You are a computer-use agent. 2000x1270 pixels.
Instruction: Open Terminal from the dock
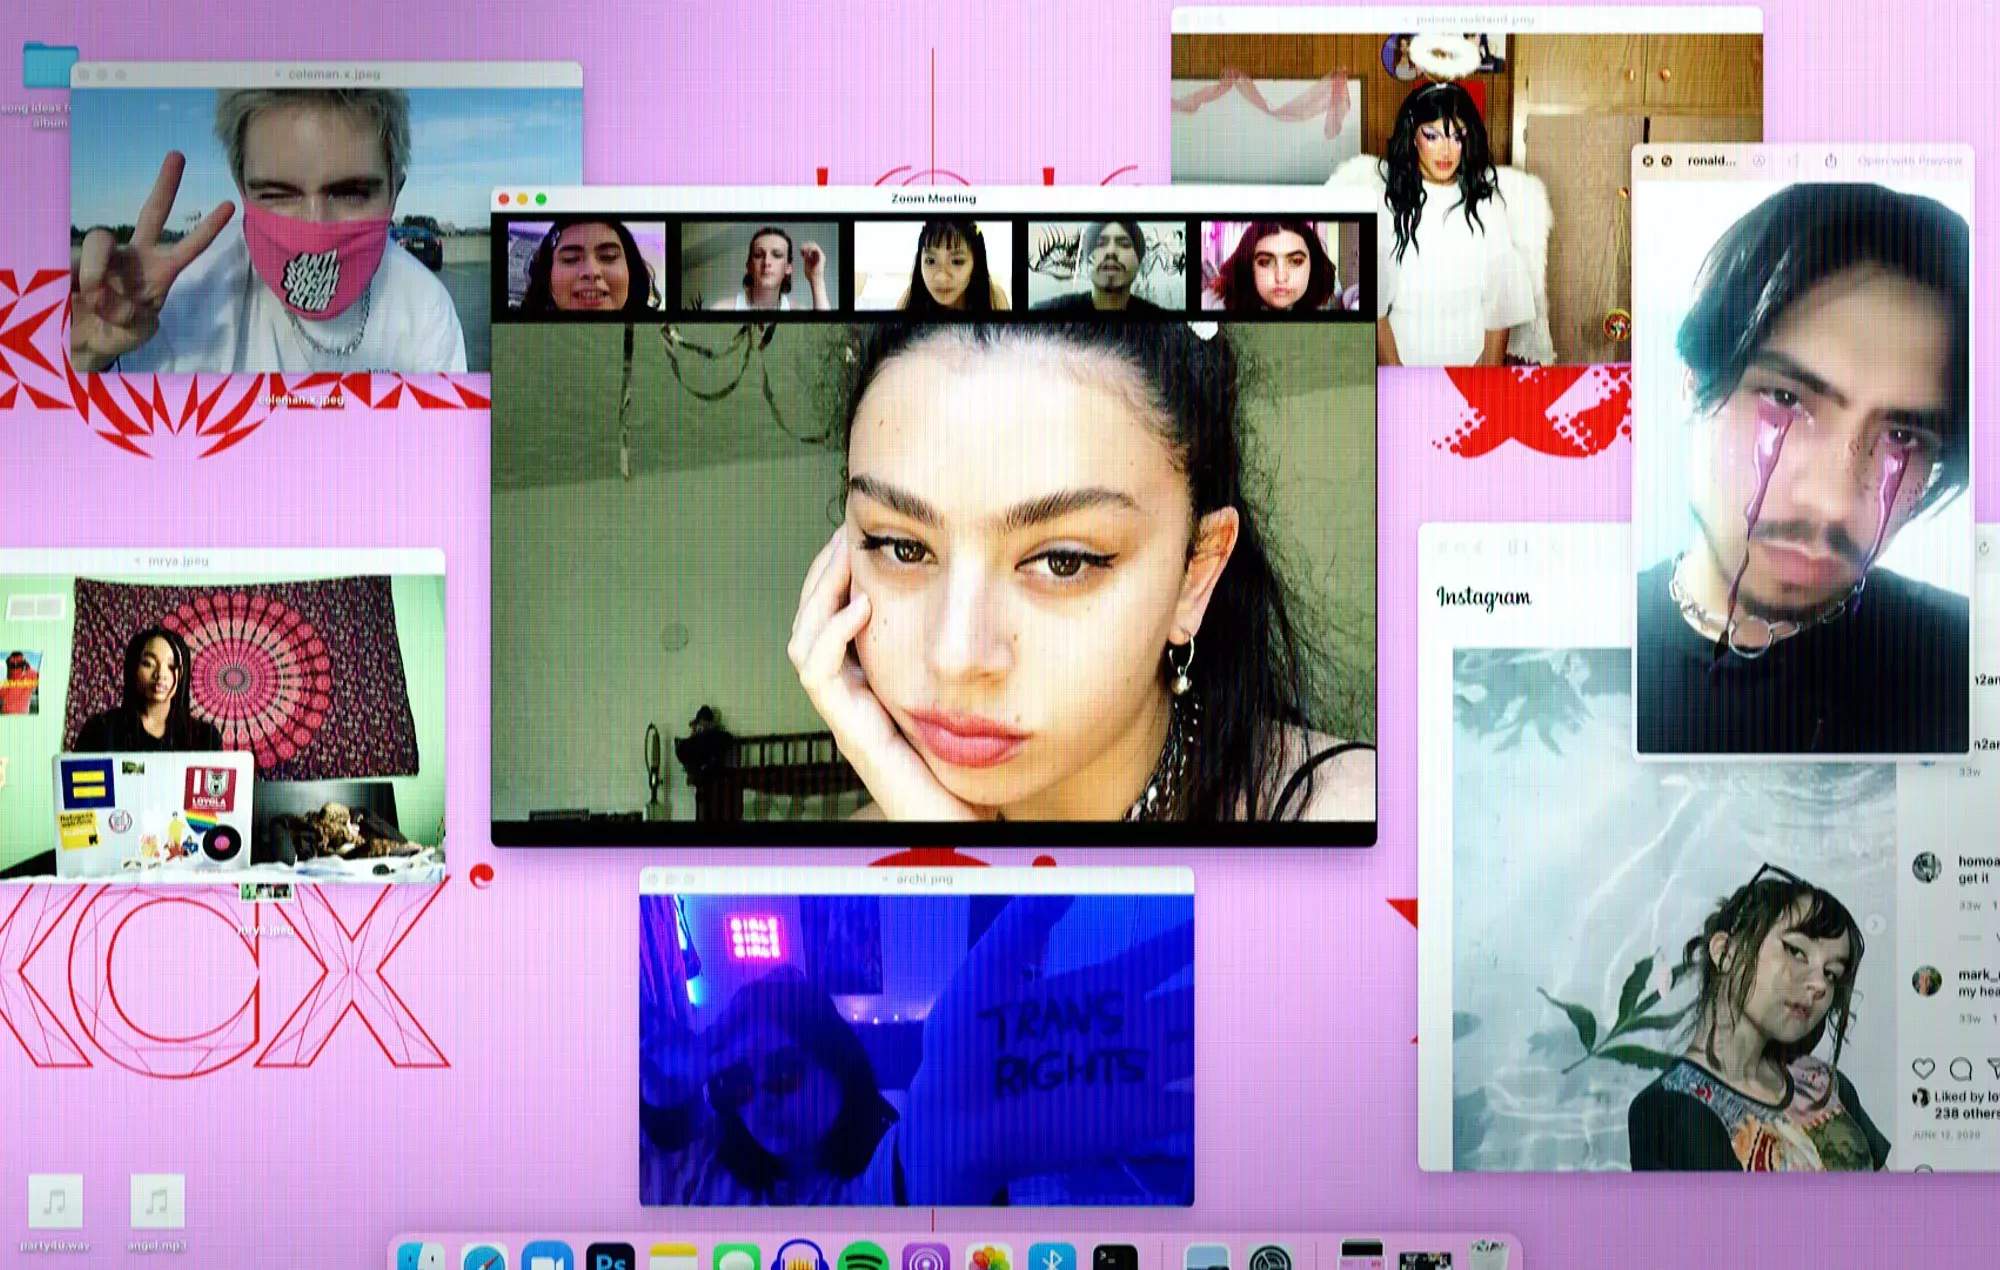(1115, 1259)
